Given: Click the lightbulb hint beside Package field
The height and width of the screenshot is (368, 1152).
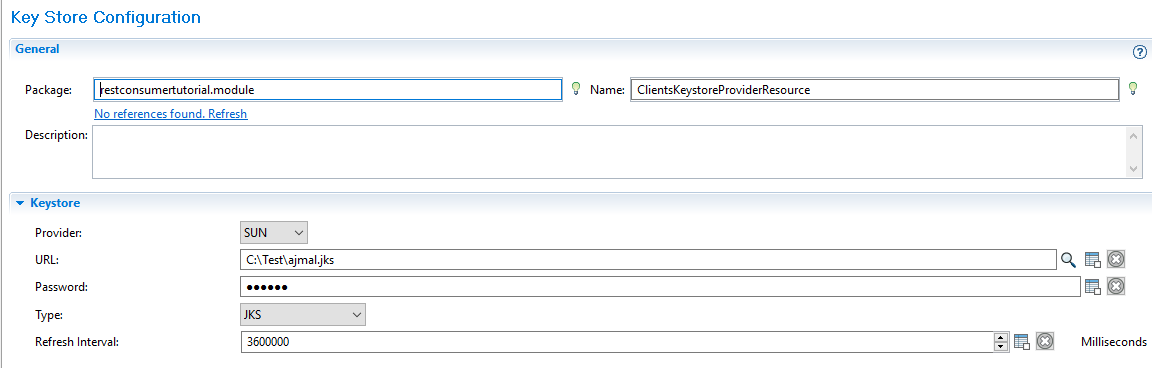Looking at the screenshot, I should [576, 90].
